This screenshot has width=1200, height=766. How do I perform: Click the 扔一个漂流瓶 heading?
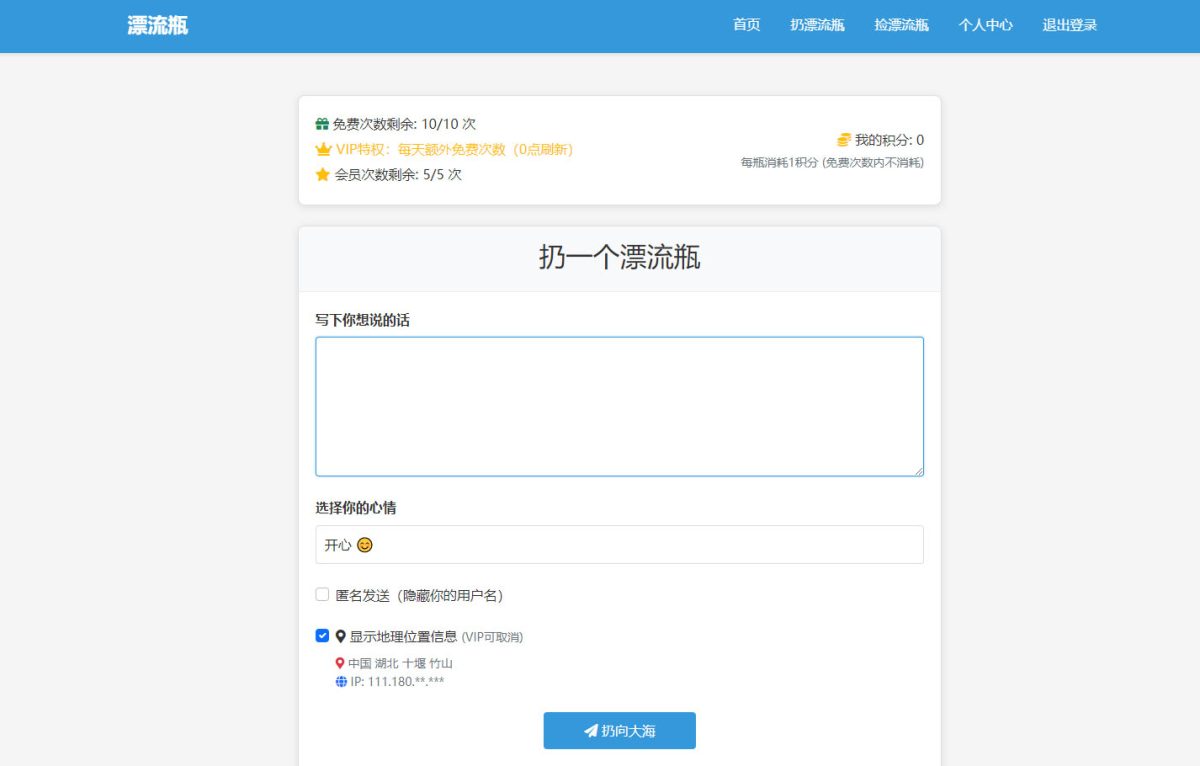click(x=619, y=258)
